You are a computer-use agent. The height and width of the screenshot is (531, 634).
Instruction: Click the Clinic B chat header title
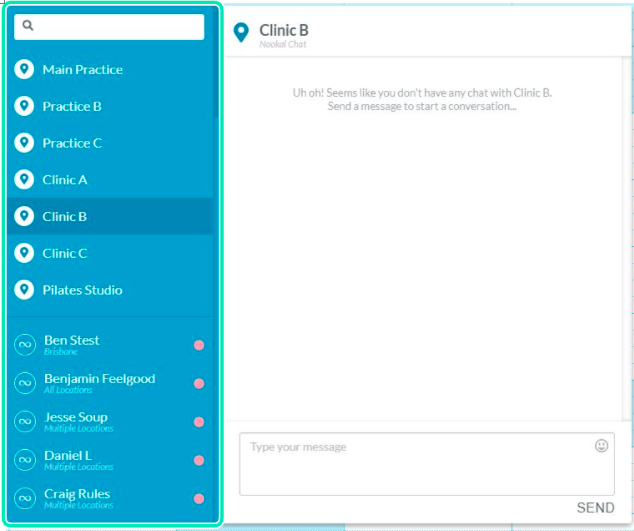(284, 30)
